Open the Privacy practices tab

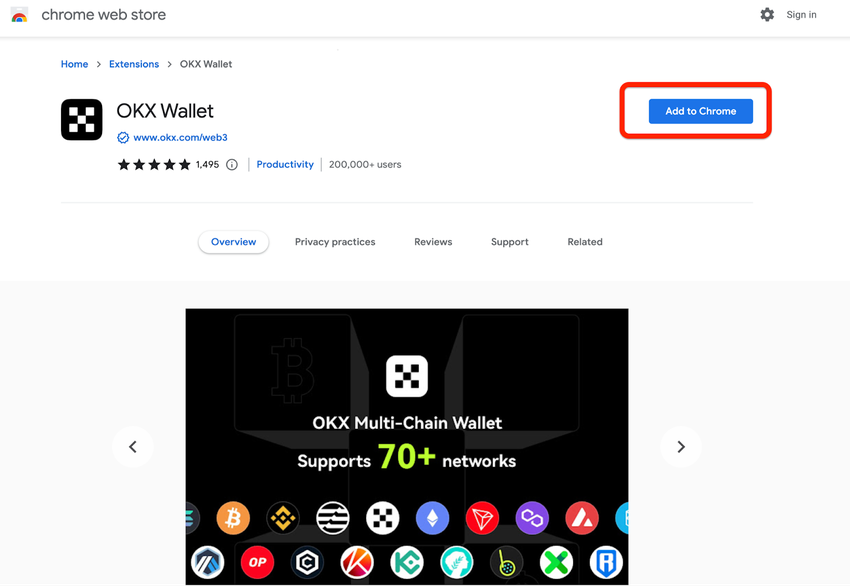click(335, 242)
